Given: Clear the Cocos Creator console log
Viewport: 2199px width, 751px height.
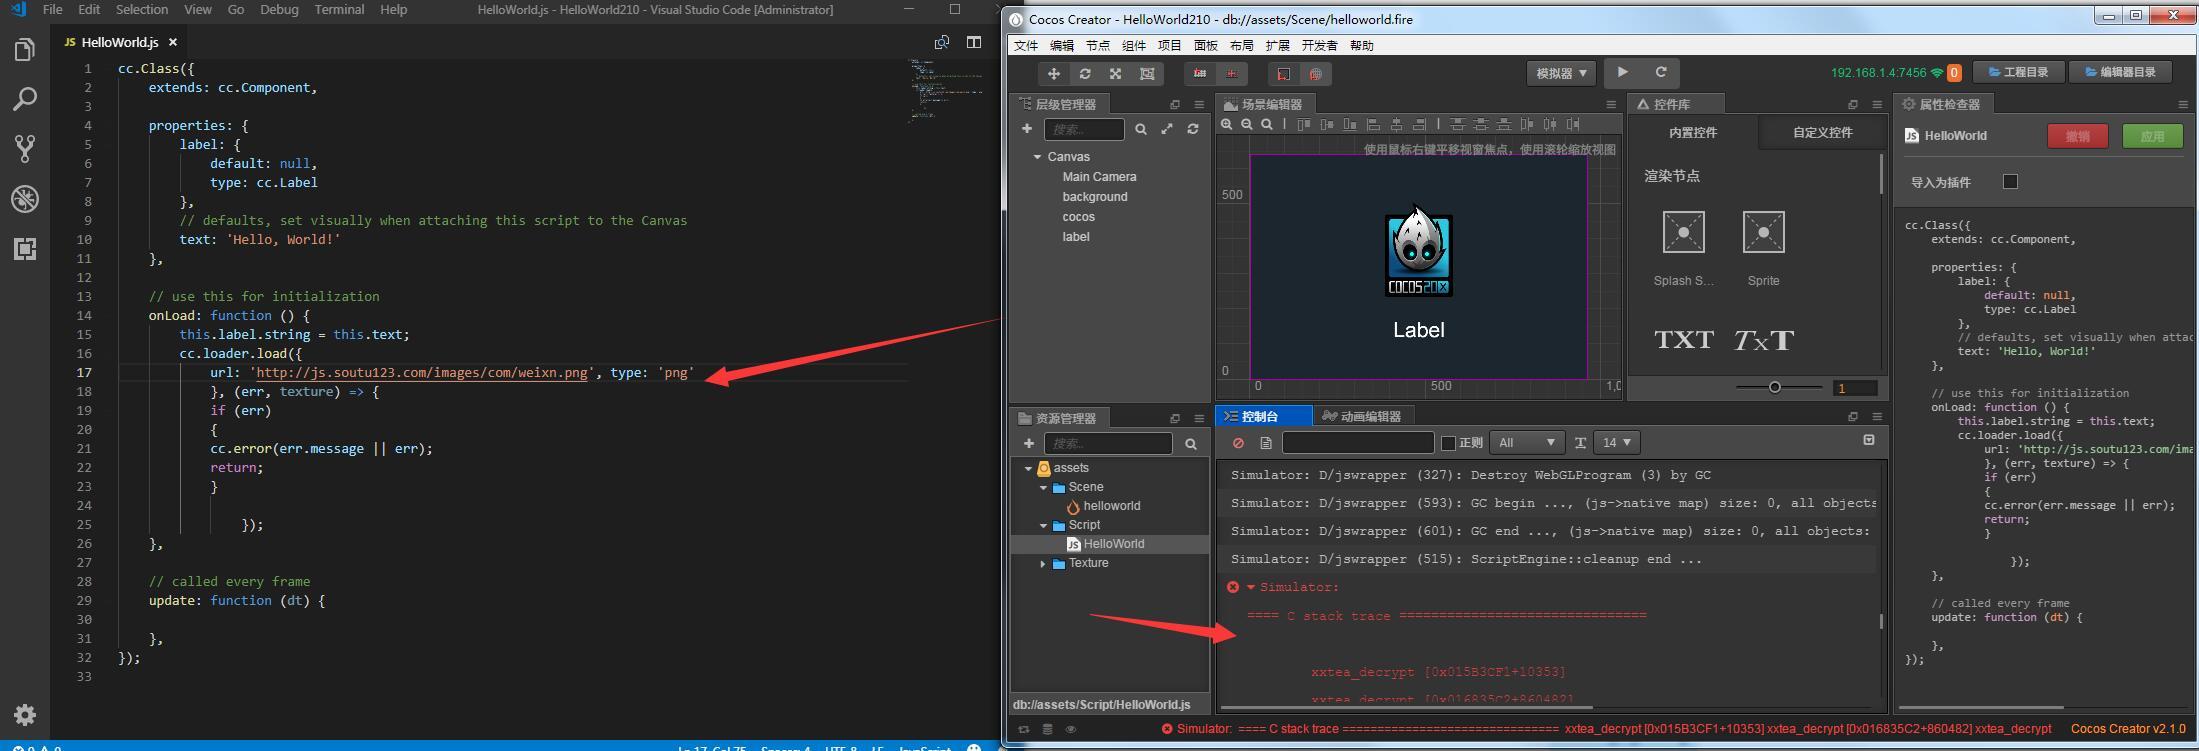Looking at the screenshot, I should pyautogui.click(x=1239, y=443).
